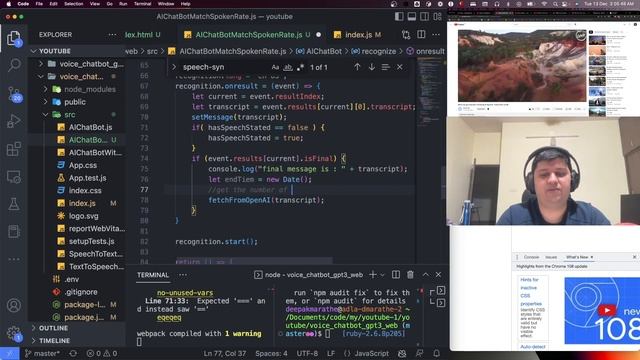Click Find in Selection icon
The image size is (640, 360).
coord(385,67)
